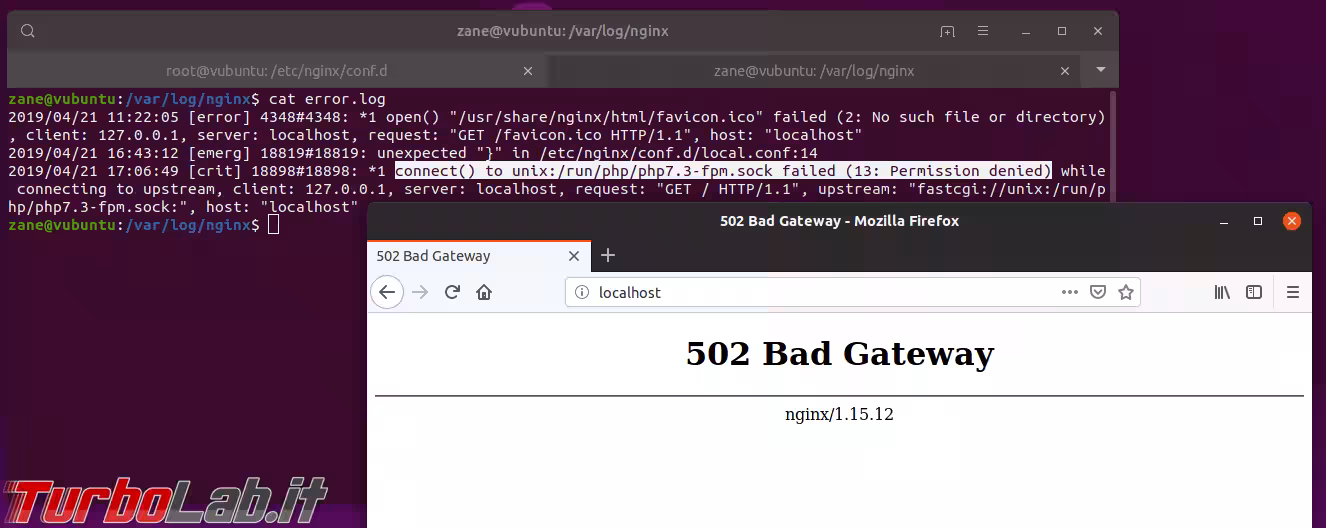Screen dimensions: 1326x528
Task: Open a new terminal tab with plus icon
Action: click(x=947, y=31)
